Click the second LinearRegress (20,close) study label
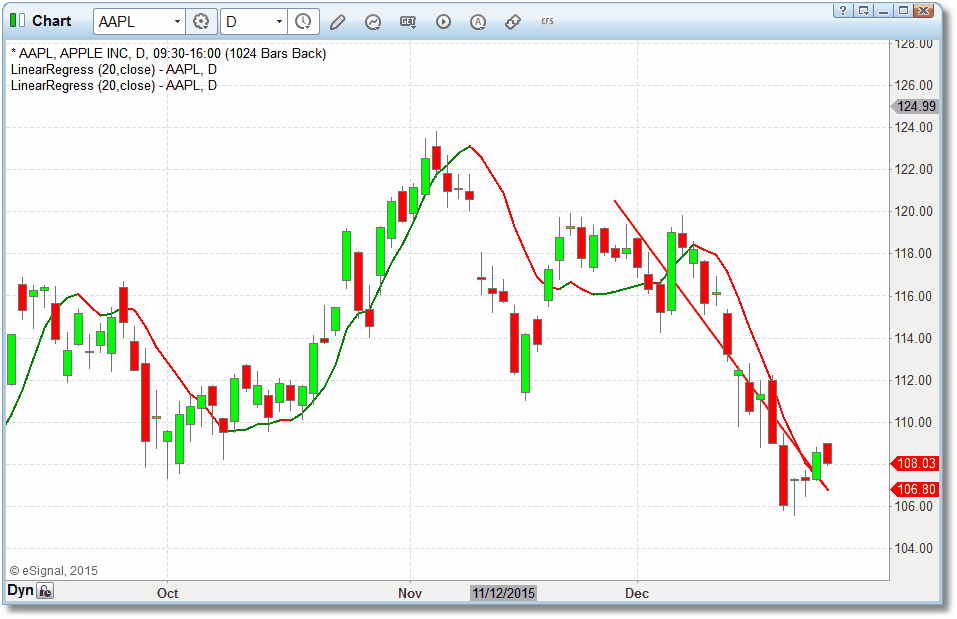Image resolution: width=957 pixels, height=619 pixels. click(x=114, y=85)
